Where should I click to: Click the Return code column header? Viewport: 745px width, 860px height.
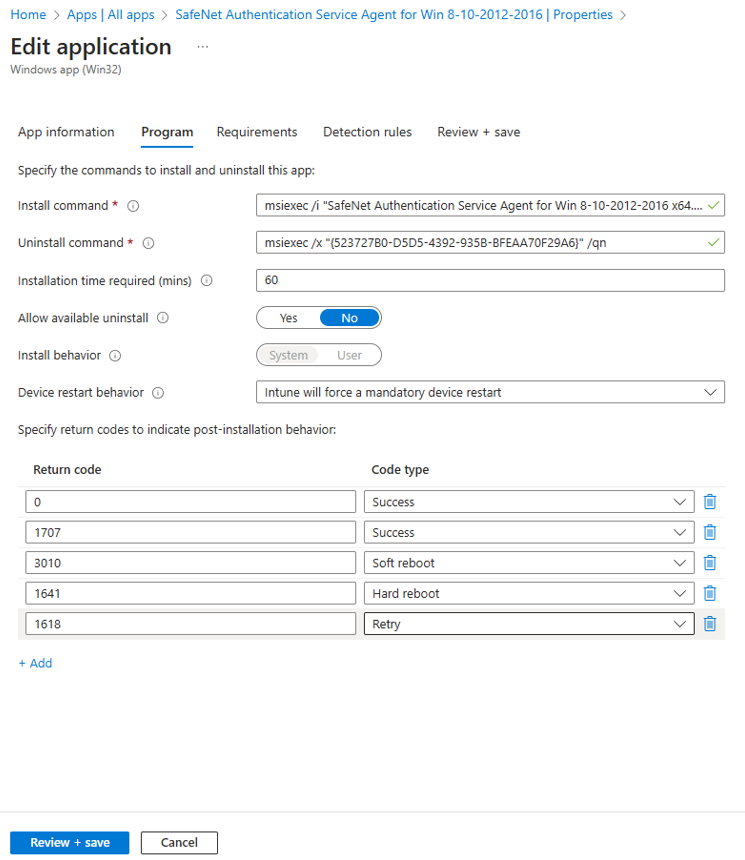click(67, 469)
